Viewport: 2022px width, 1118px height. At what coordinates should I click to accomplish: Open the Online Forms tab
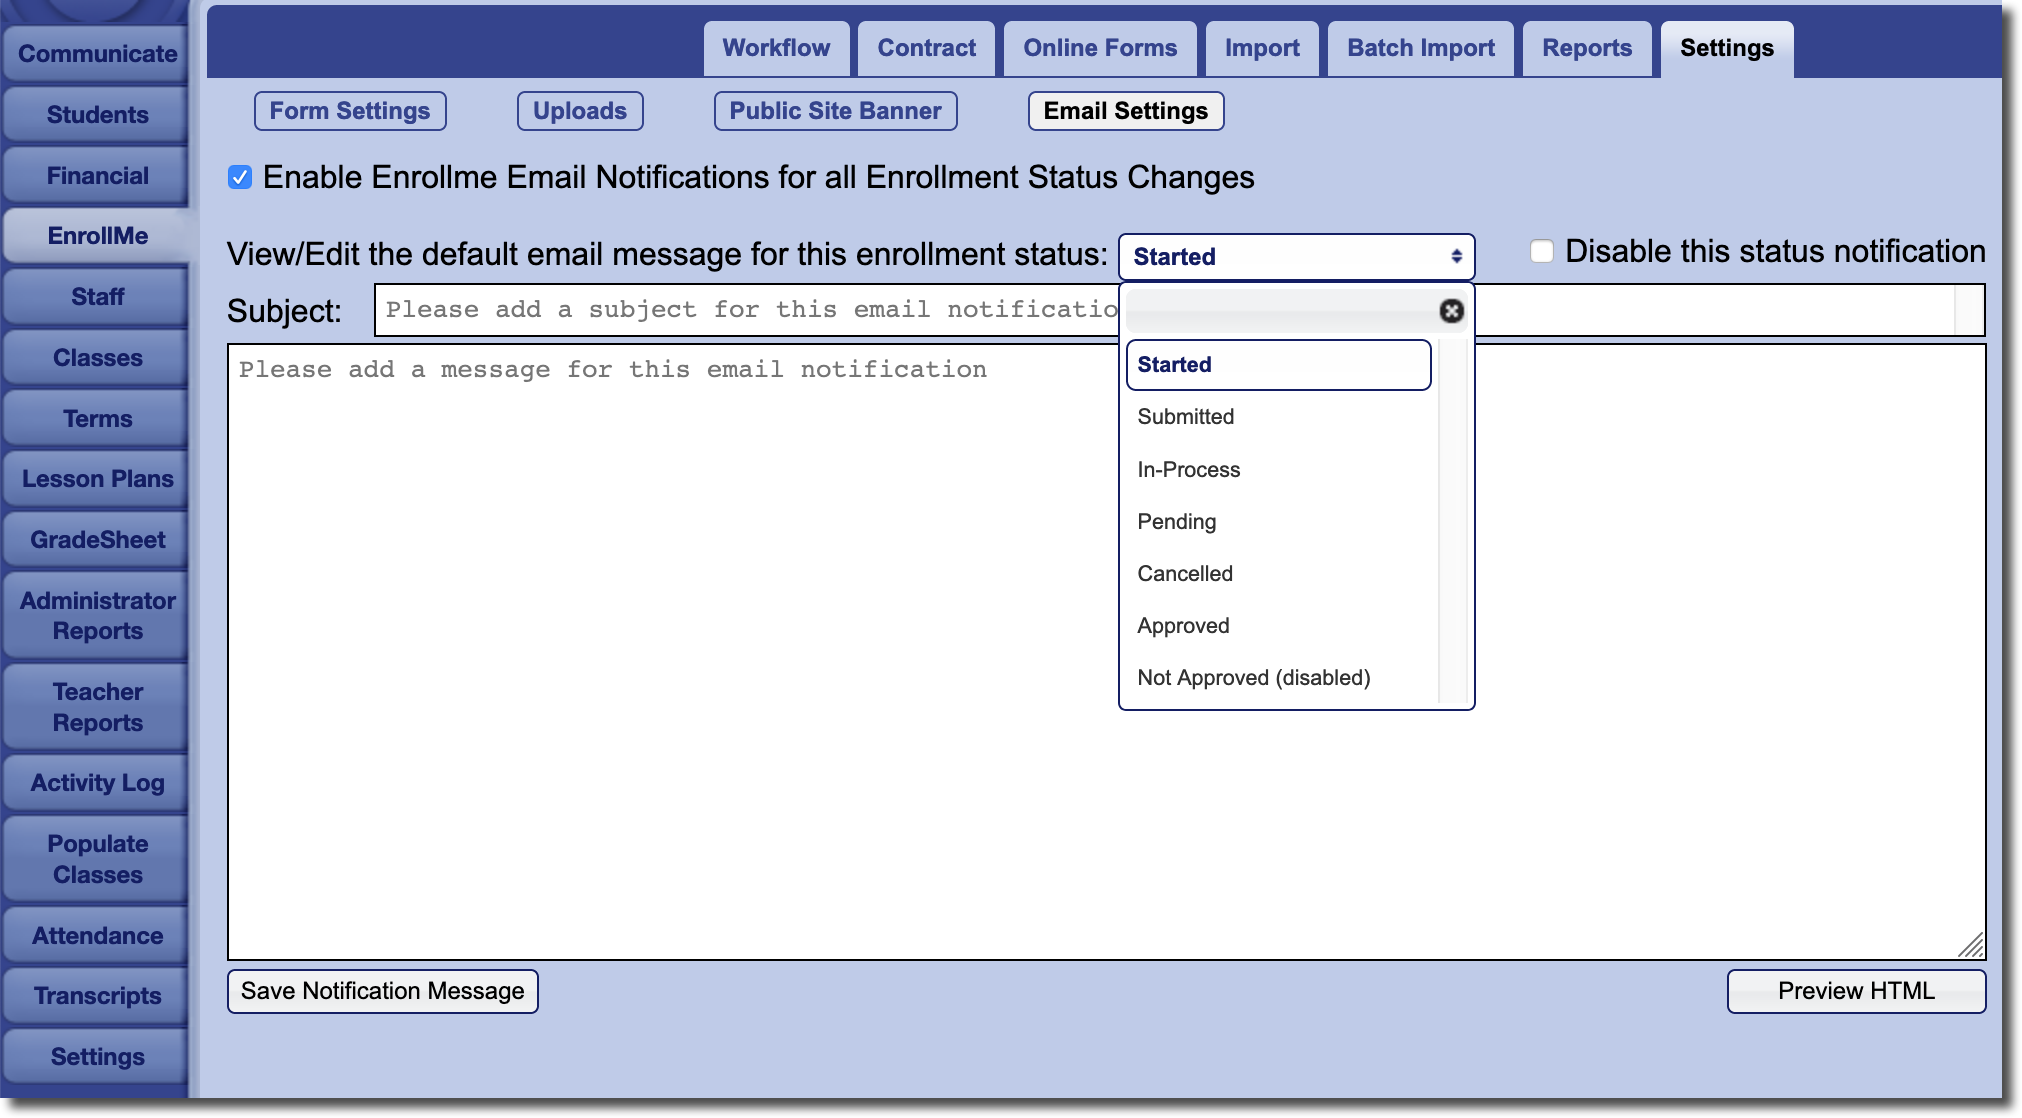1100,48
